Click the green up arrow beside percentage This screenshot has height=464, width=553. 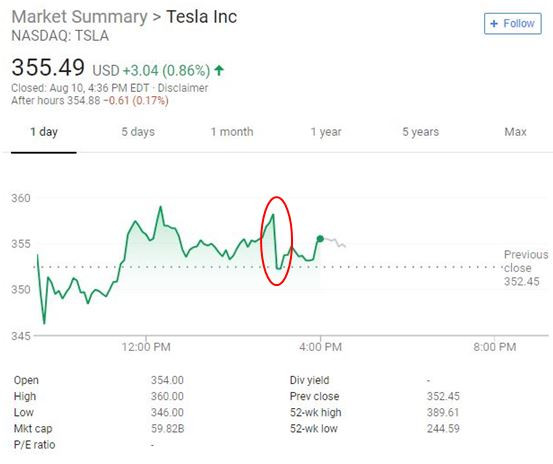click(x=219, y=70)
